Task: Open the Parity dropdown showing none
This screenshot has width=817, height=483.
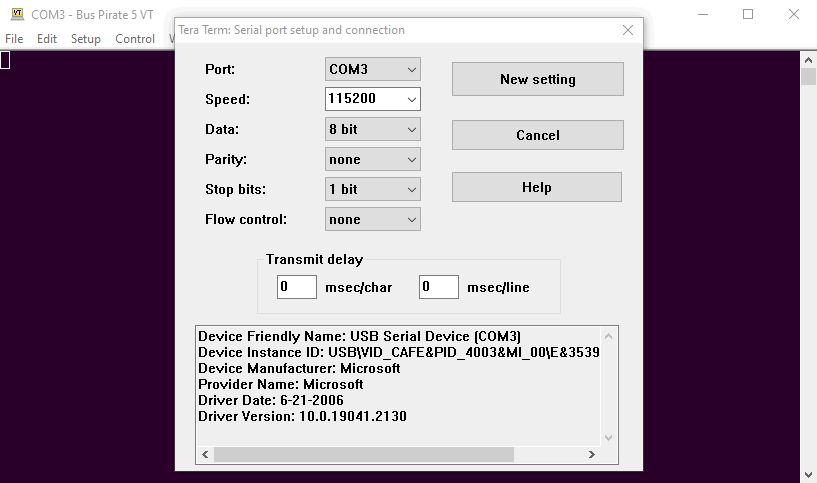Action: pos(373,159)
